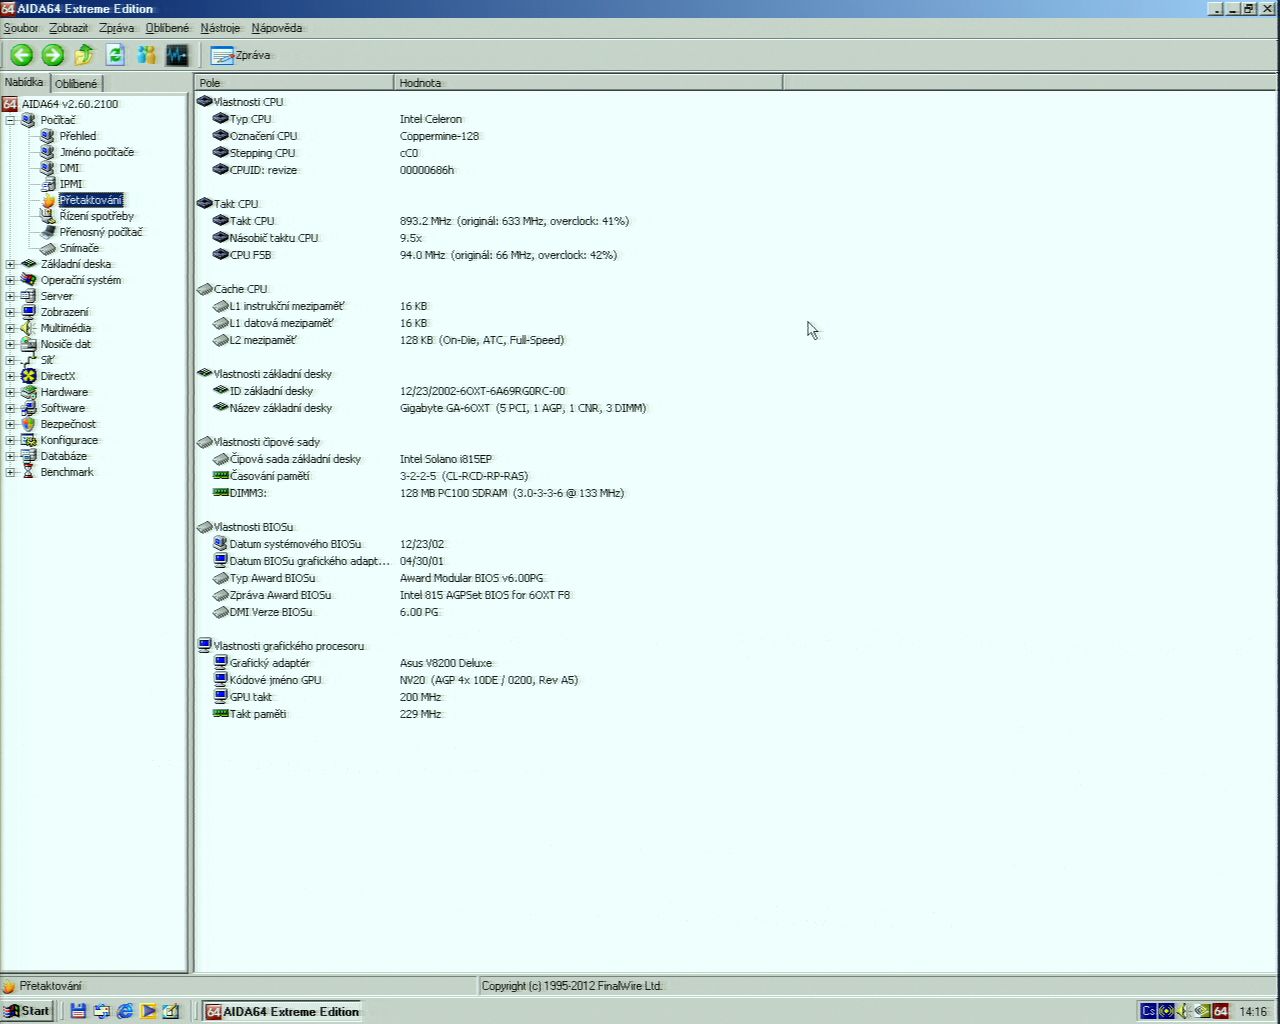Select the Typ Award BIOSu row

pyautogui.click(x=379, y=578)
